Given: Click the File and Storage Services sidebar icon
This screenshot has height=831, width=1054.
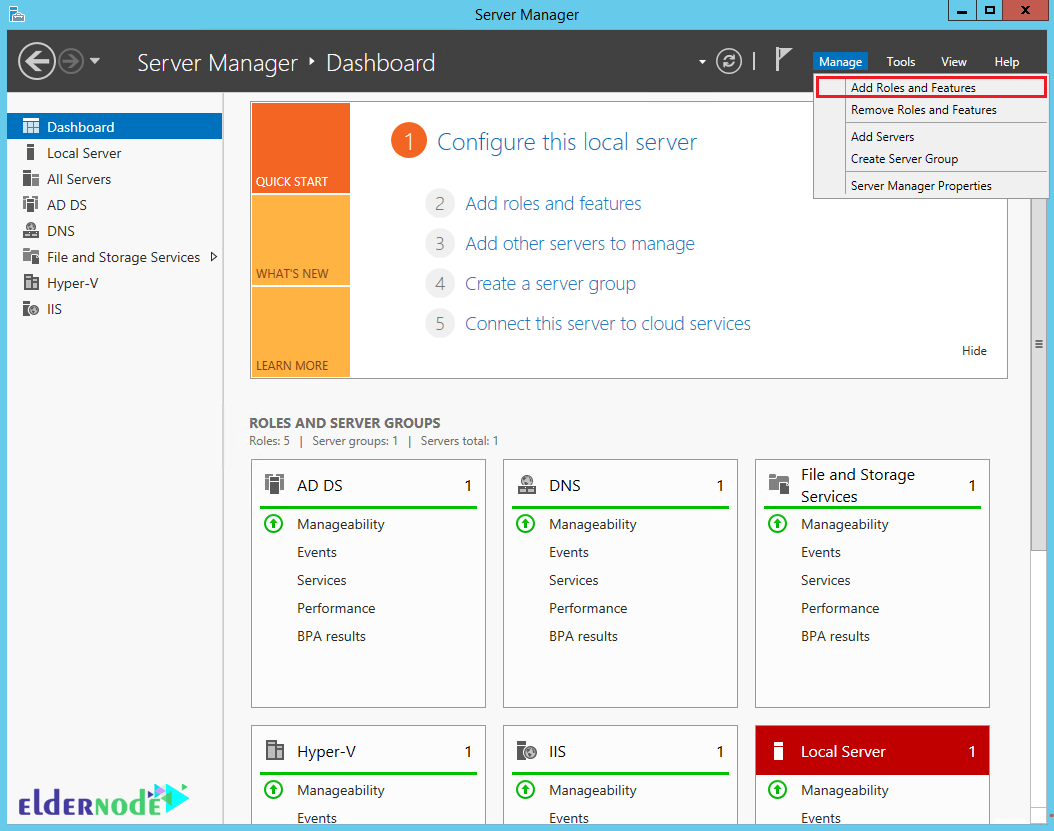Looking at the screenshot, I should pyautogui.click(x=31, y=256).
